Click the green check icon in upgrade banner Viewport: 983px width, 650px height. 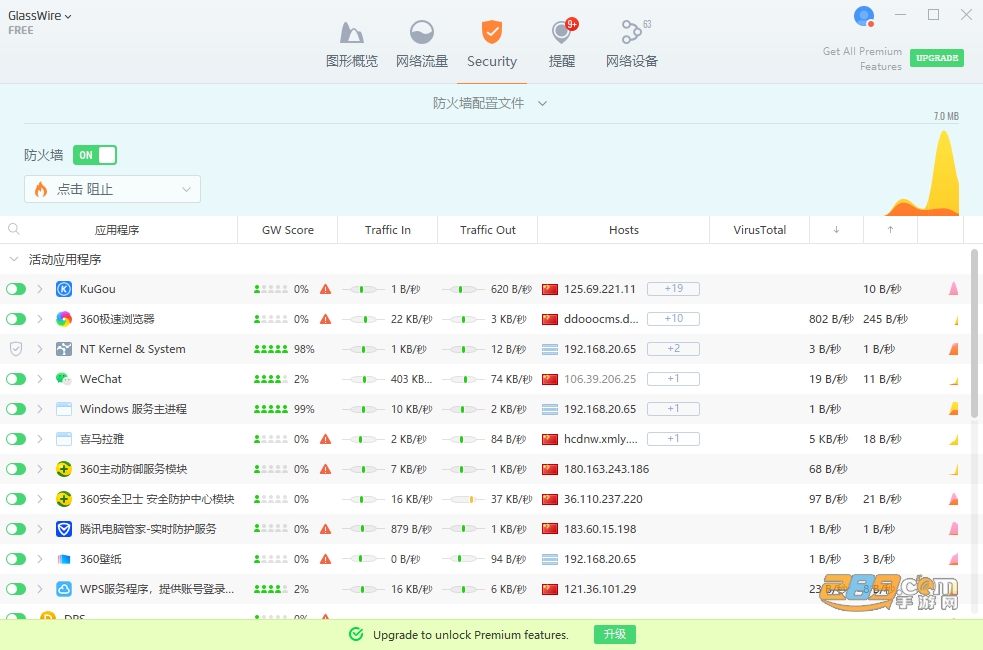pyautogui.click(x=356, y=634)
